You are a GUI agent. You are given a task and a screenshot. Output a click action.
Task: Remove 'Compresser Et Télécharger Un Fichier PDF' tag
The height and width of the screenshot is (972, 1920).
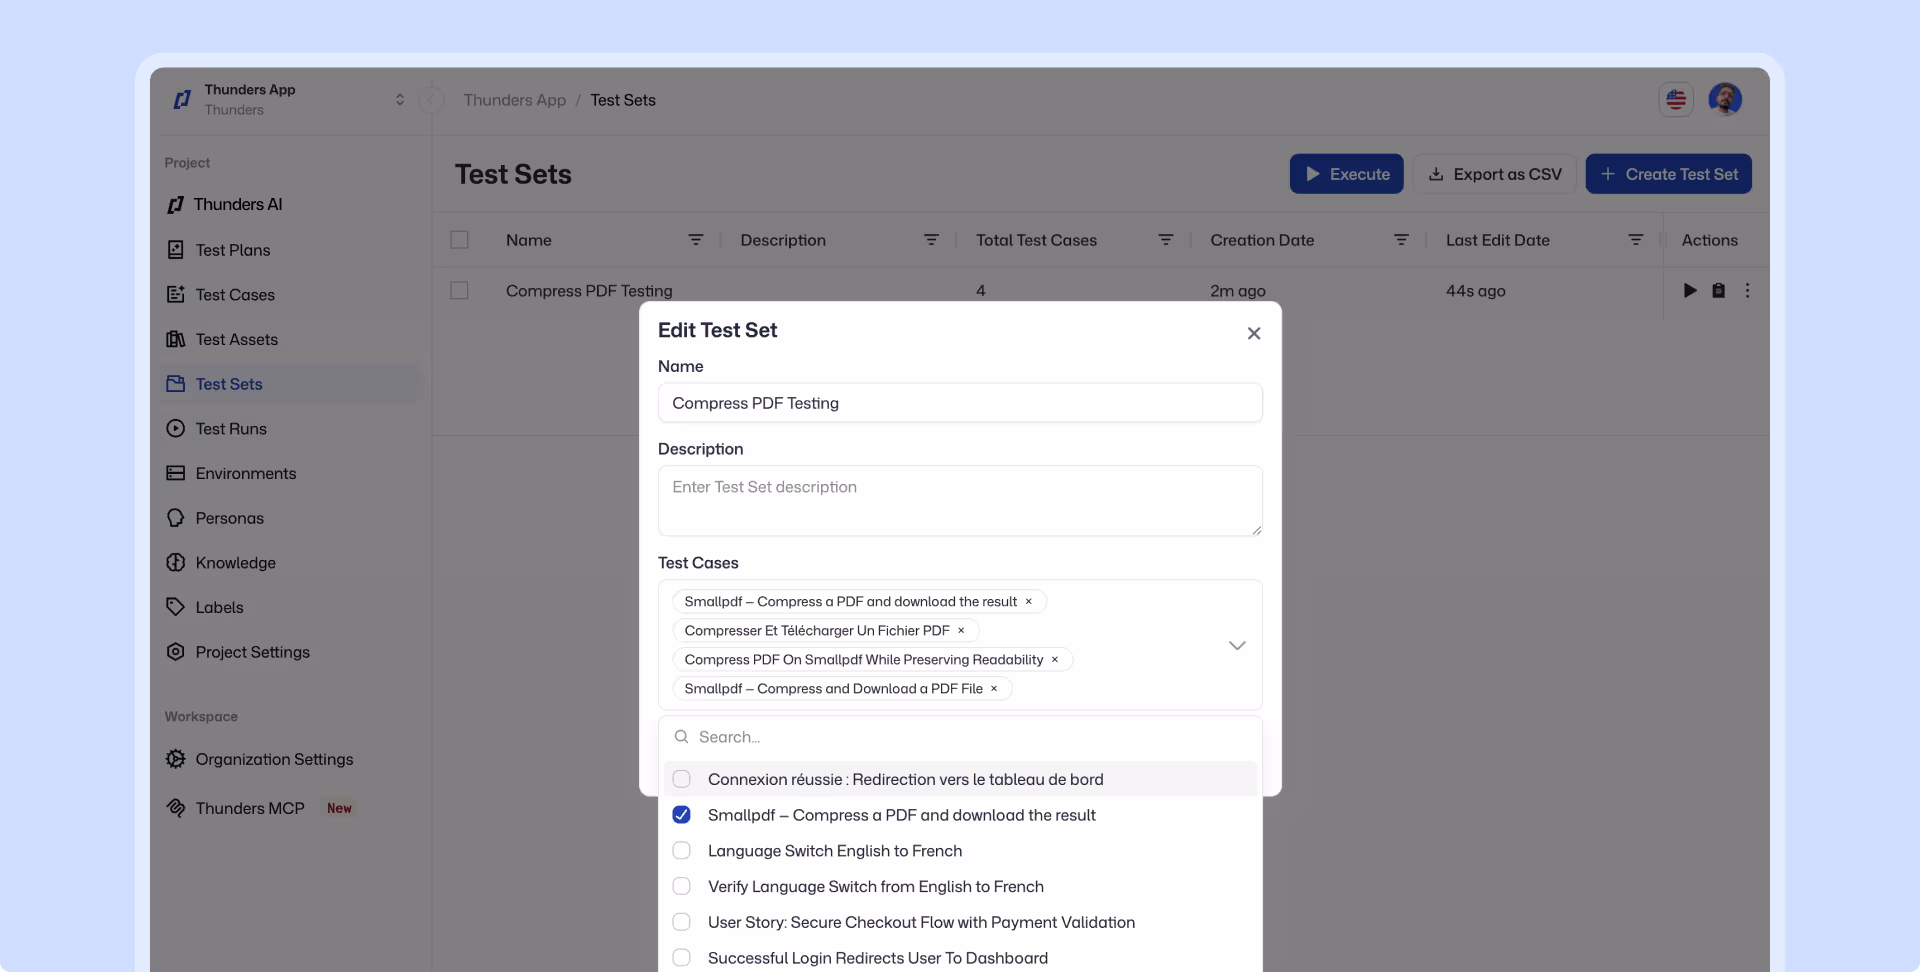pyautogui.click(x=961, y=631)
